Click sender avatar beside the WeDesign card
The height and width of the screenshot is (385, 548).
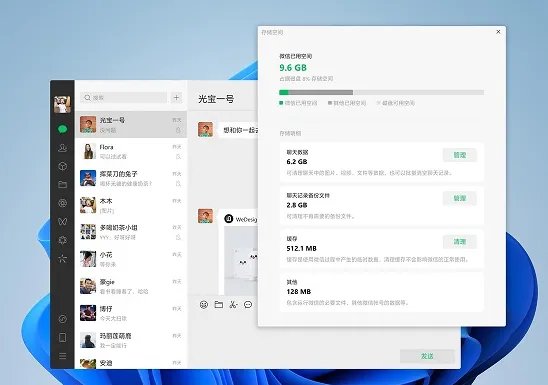(x=206, y=216)
